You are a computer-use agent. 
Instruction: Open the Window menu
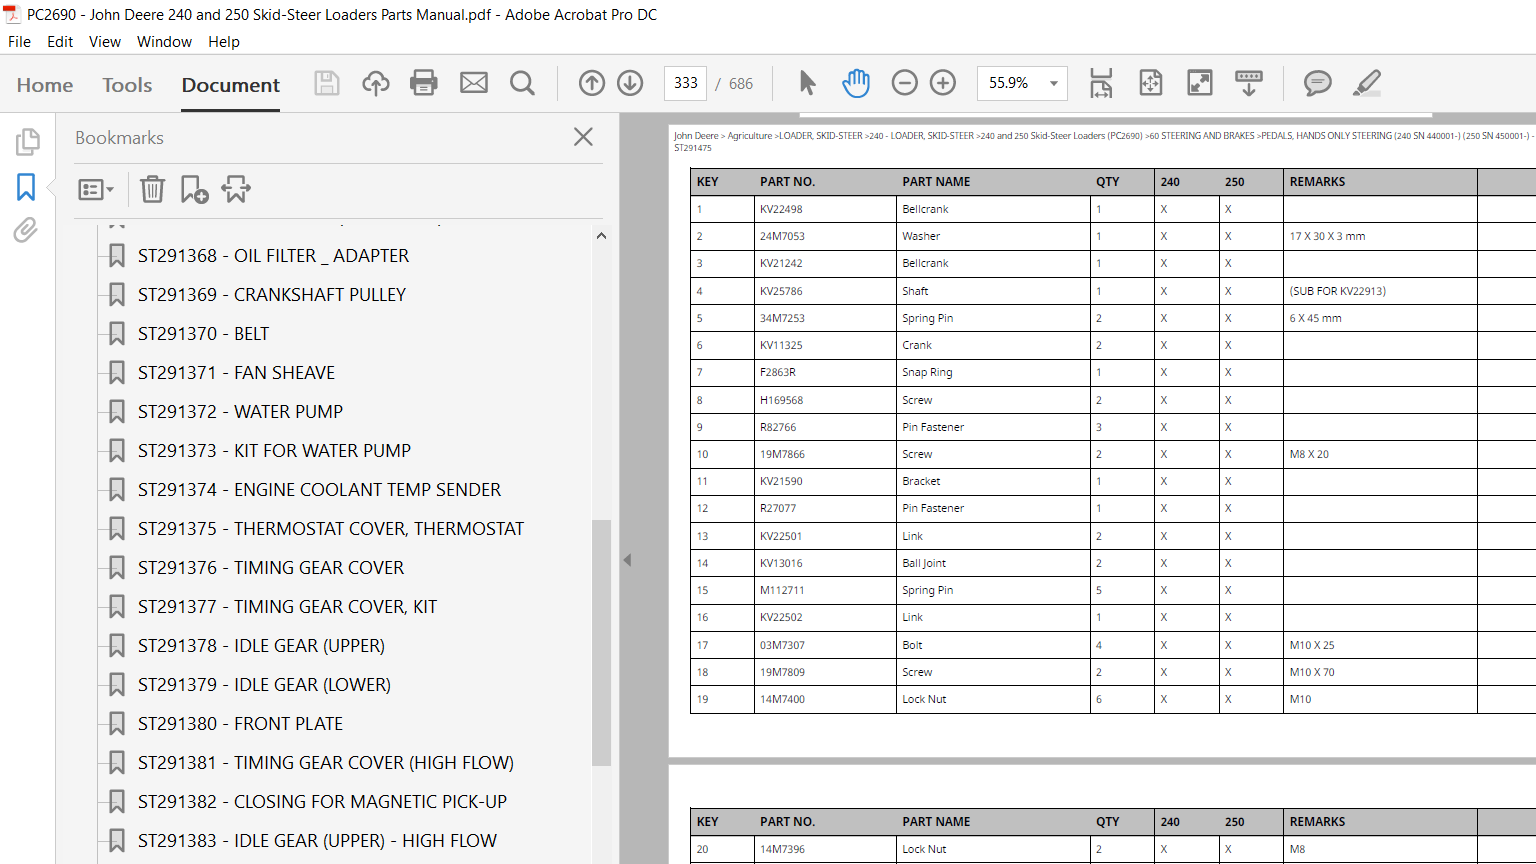[164, 42]
